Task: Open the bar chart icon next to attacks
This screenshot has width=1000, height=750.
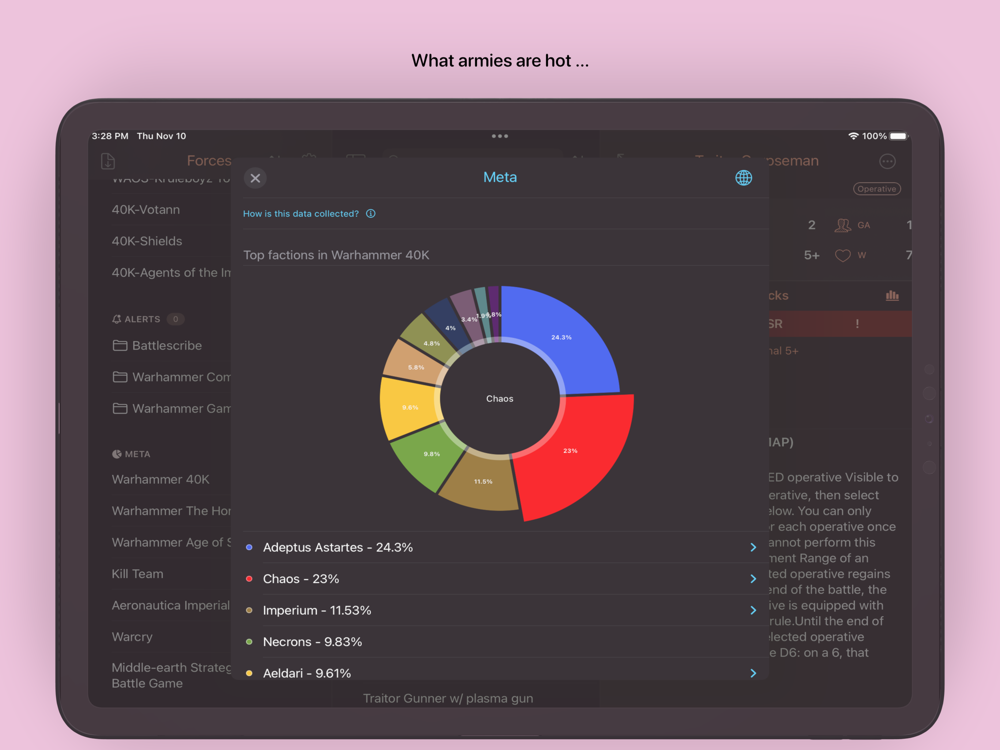Action: pyautogui.click(x=892, y=295)
